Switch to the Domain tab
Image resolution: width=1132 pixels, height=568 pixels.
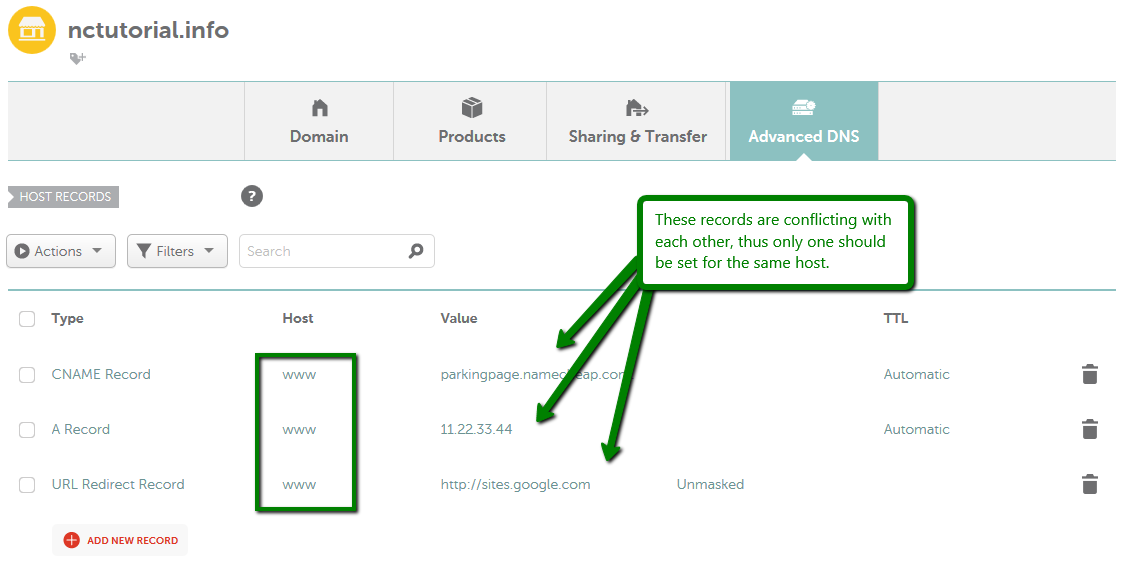coord(319,121)
